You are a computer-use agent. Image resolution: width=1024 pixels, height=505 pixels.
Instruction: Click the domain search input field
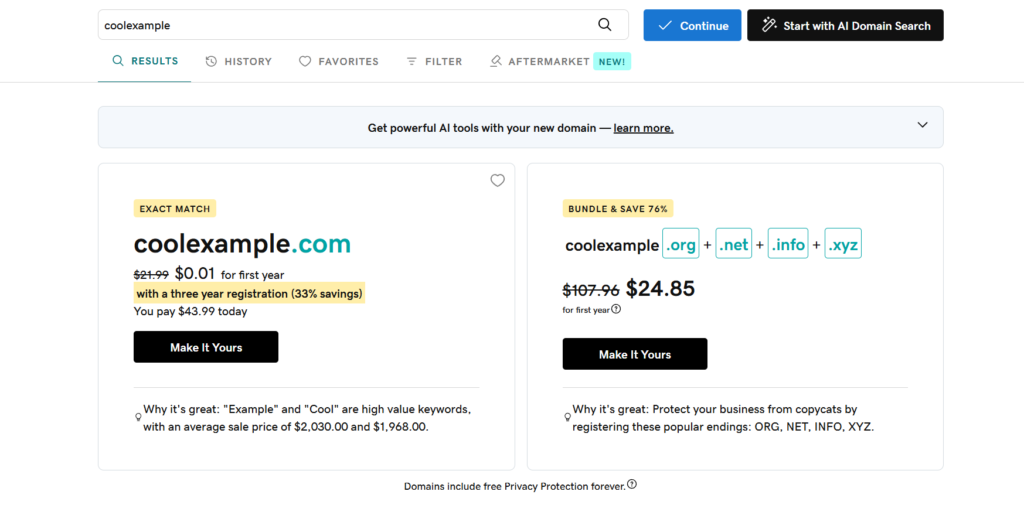click(x=346, y=25)
